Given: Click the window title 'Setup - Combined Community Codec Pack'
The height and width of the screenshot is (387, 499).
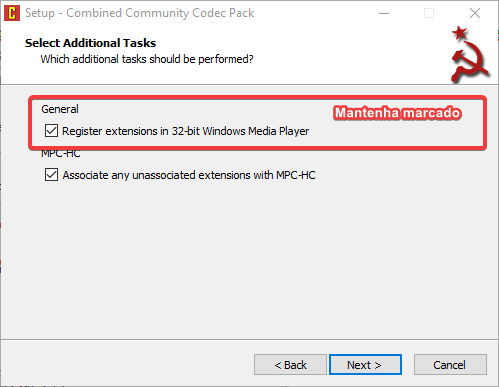Looking at the screenshot, I should (x=140, y=13).
